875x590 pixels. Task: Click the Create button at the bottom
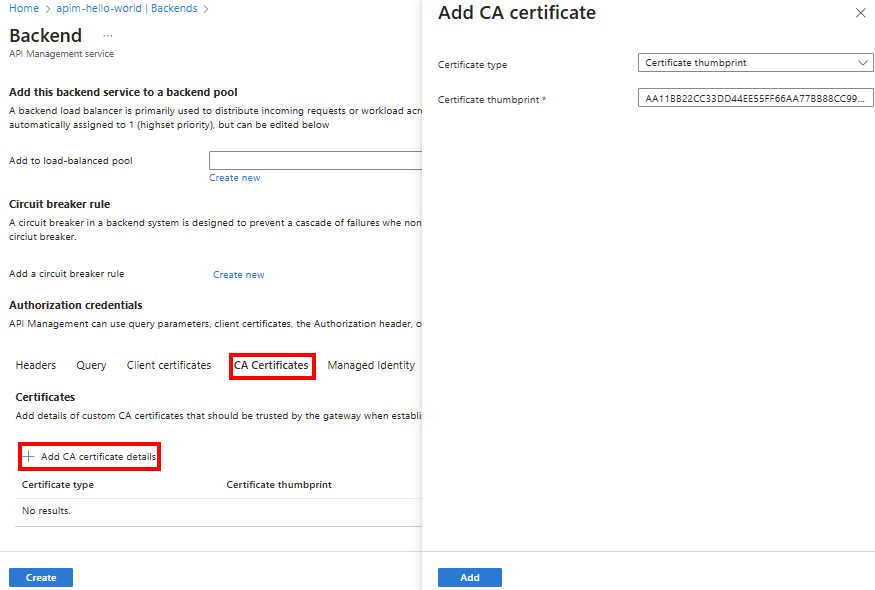coord(40,577)
